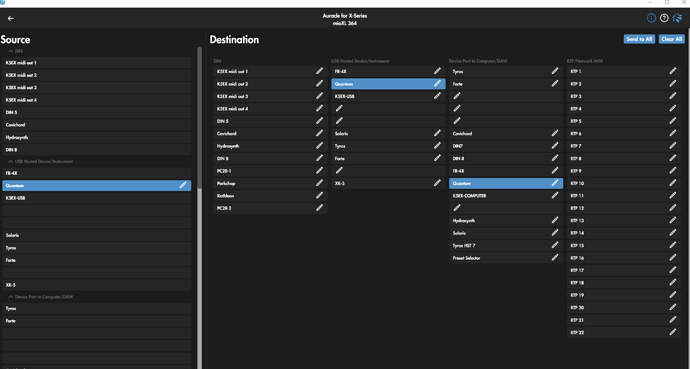Rename DIN 5 in the DIN destination column

click(319, 121)
